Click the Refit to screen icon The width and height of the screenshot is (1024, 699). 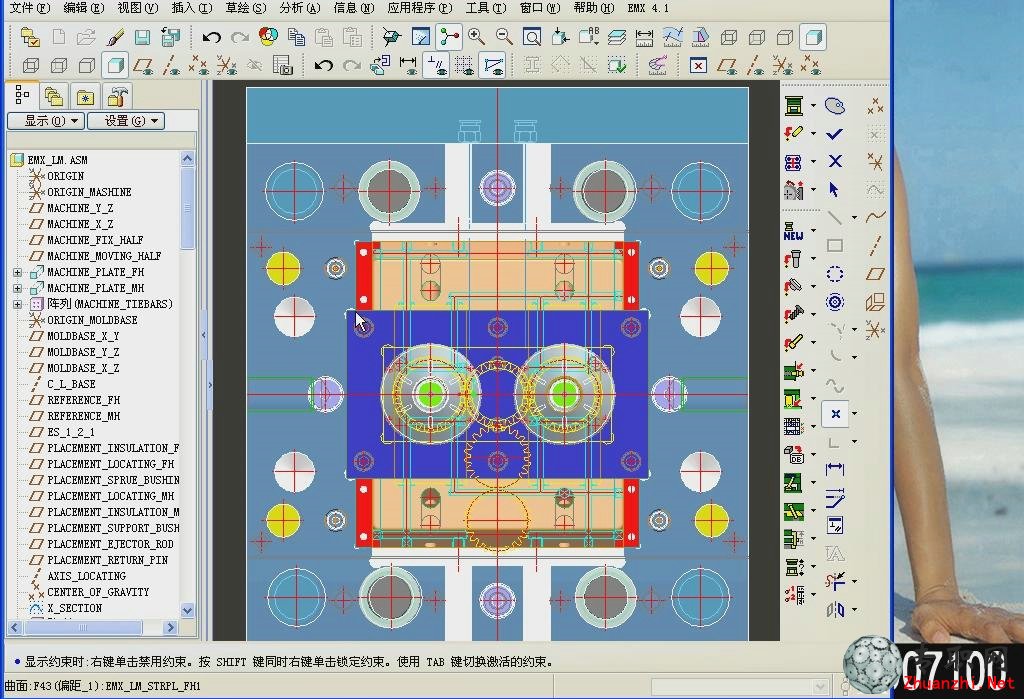(532, 37)
